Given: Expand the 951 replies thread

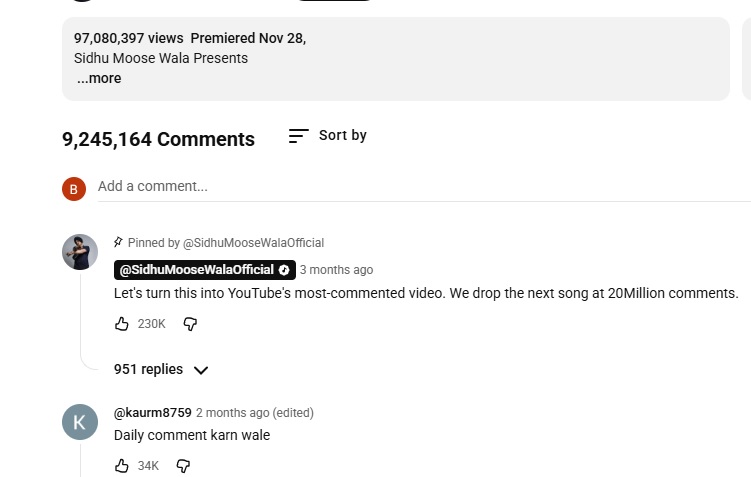Looking at the screenshot, I should tap(161, 369).
